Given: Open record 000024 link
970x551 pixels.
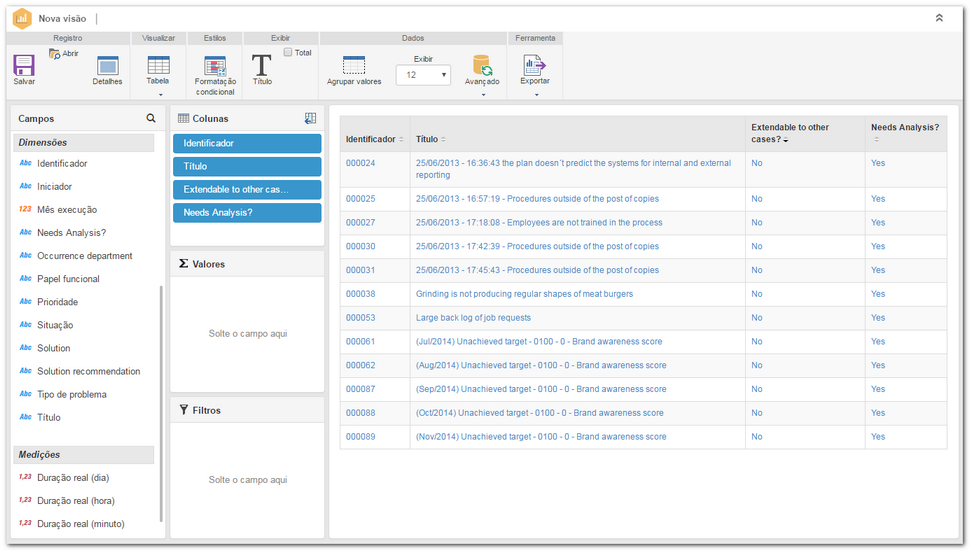Looking at the screenshot, I should (x=361, y=163).
